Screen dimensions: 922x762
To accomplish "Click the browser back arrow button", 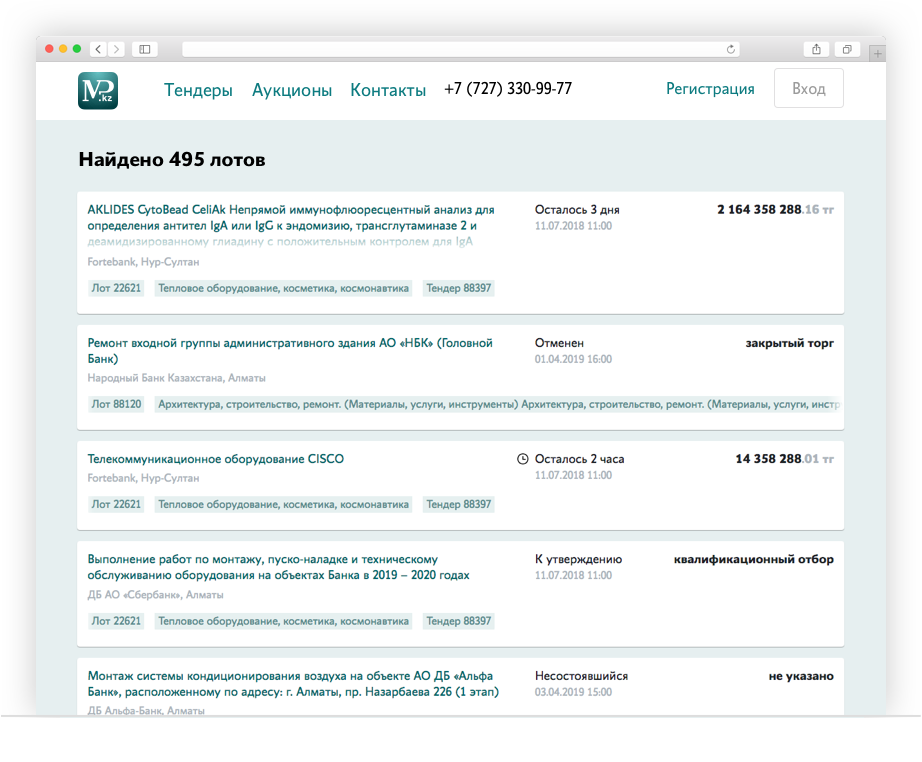I will click(98, 49).
